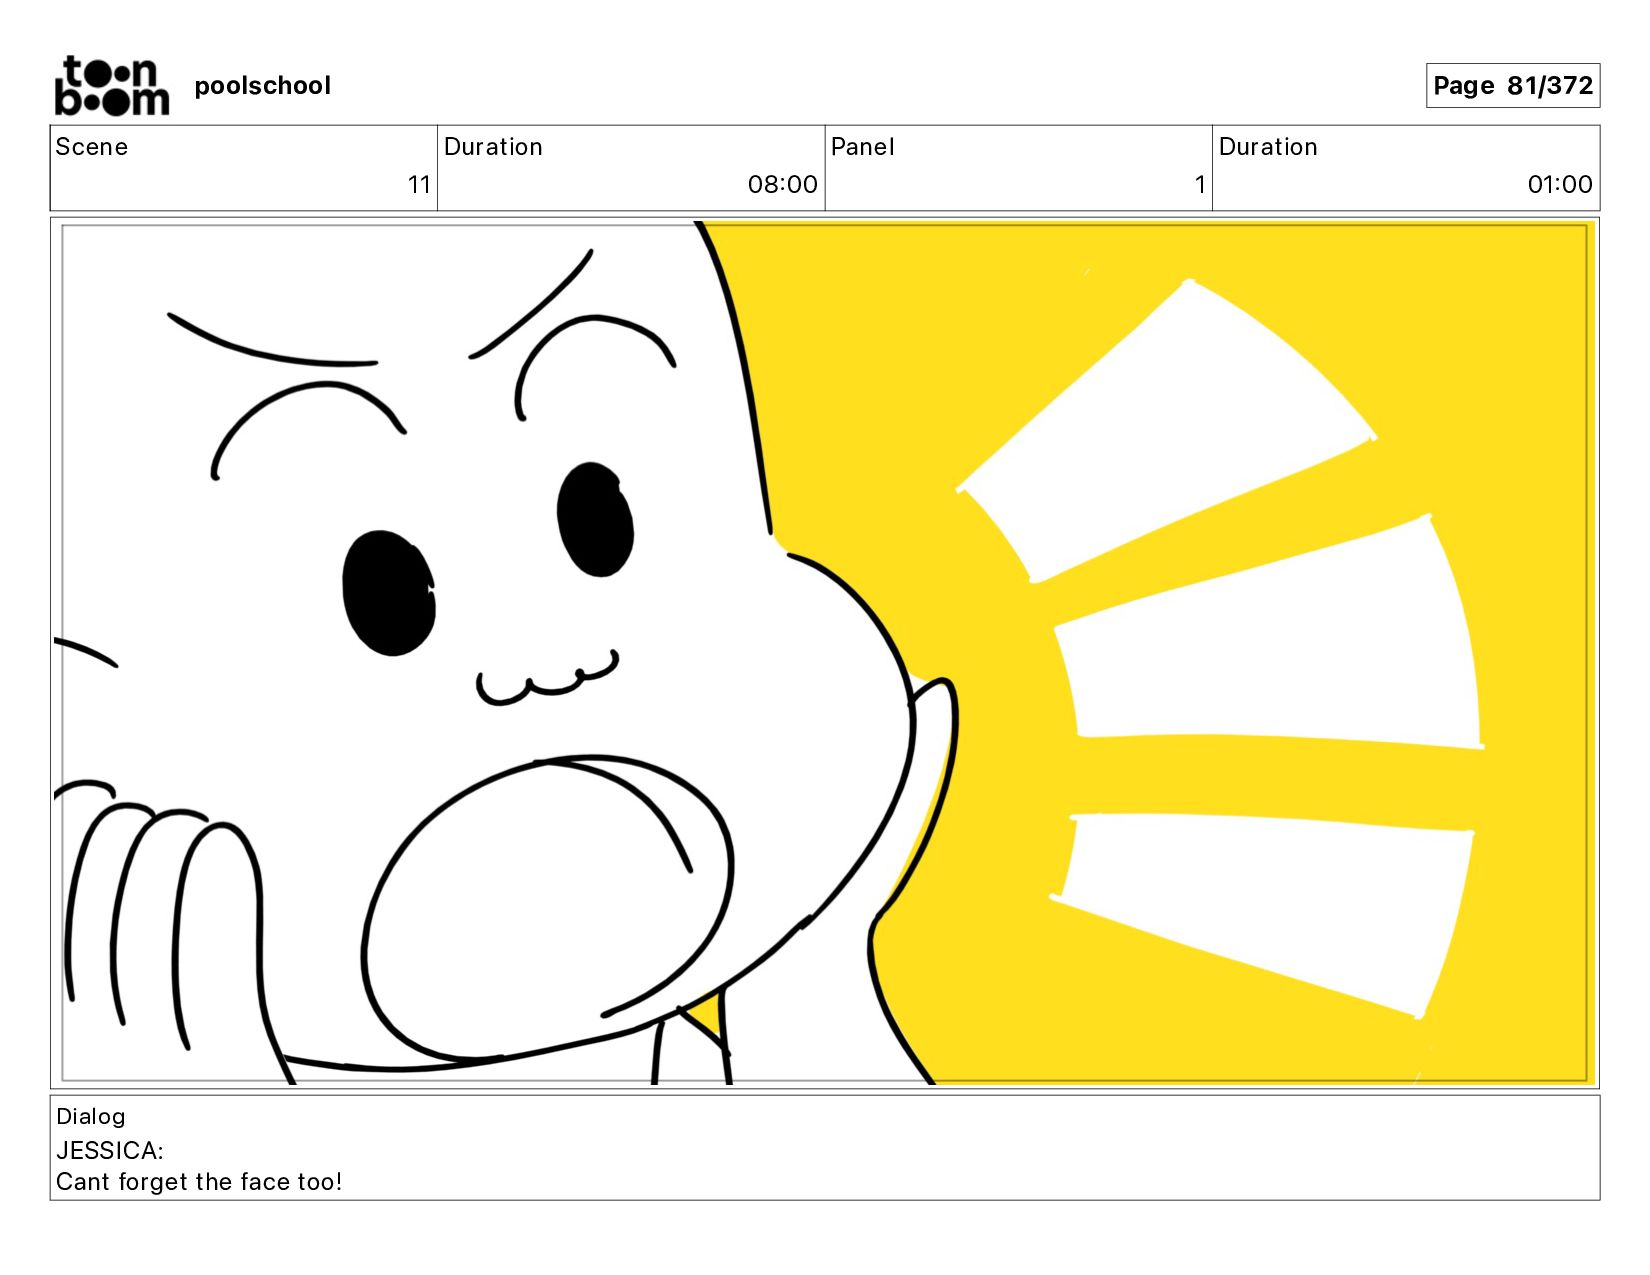Select the panel number '1'

tap(1200, 185)
